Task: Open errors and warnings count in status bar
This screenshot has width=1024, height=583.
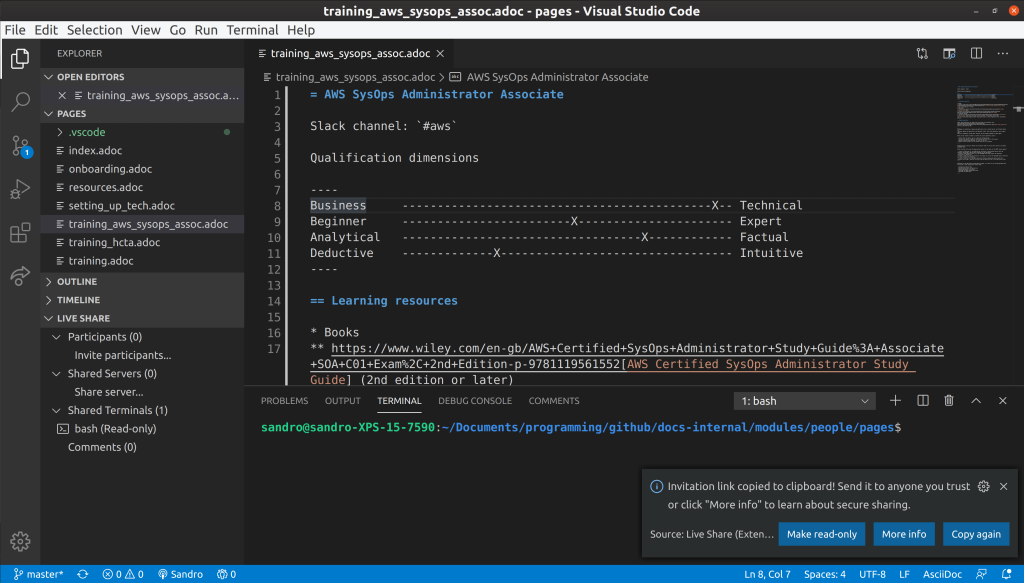Action: (123, 575)
